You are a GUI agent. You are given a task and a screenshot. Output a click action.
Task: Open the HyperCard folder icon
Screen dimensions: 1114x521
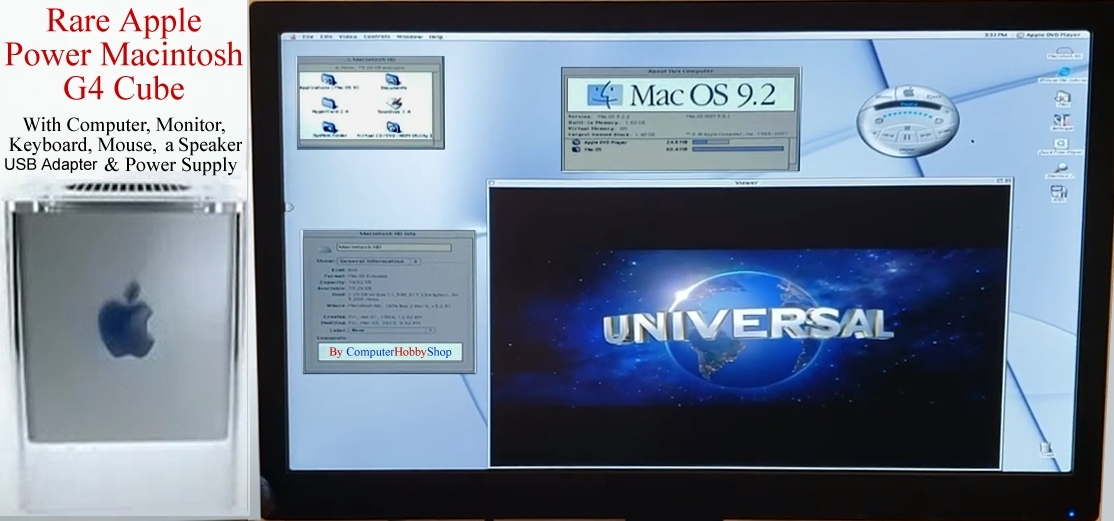pos(327,103)
